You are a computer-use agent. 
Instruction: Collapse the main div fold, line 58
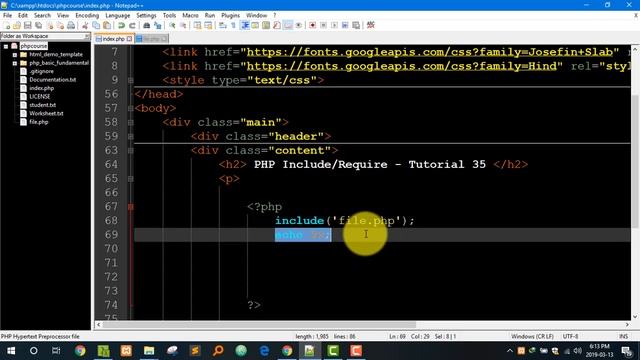(x=131, y=122)
